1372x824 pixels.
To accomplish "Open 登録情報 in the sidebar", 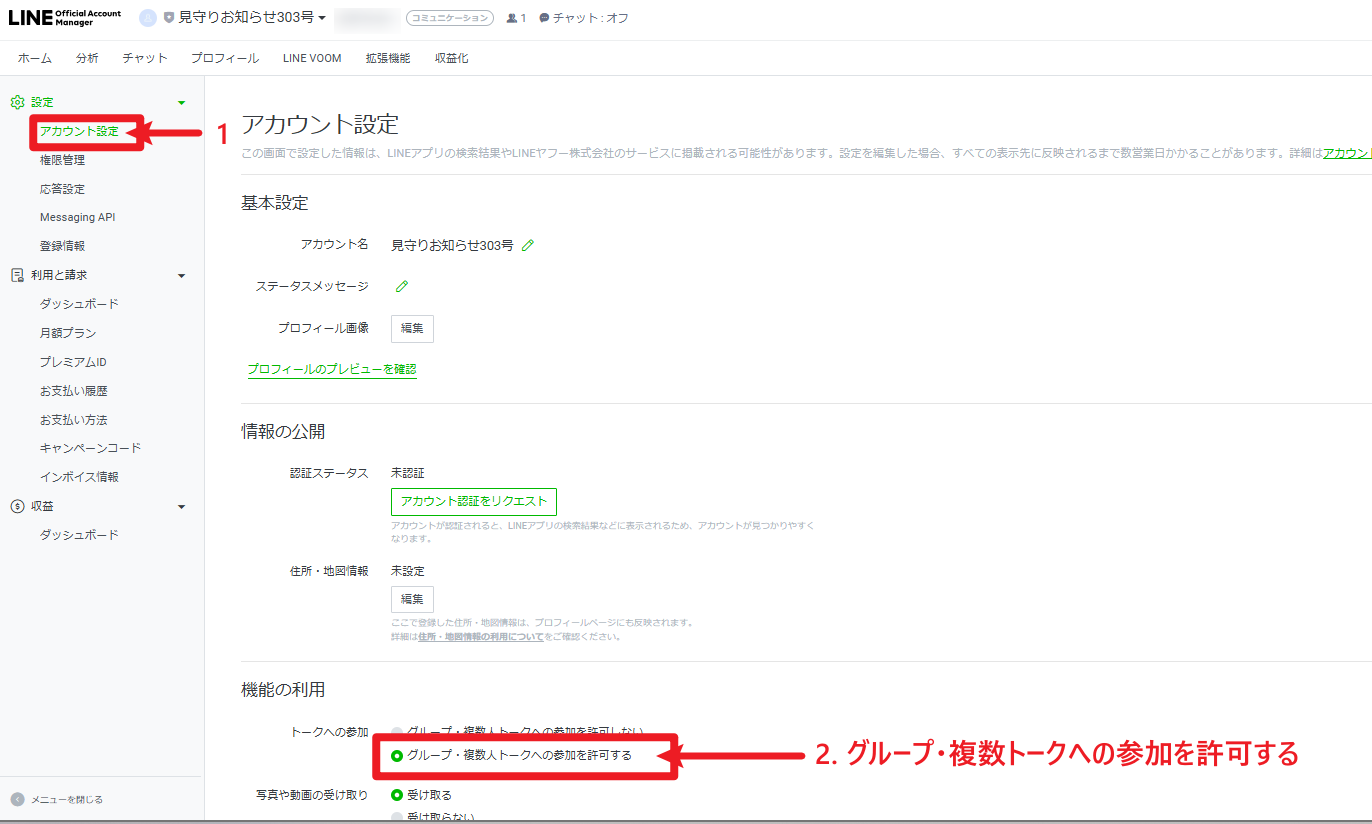I will coord(62,246).
